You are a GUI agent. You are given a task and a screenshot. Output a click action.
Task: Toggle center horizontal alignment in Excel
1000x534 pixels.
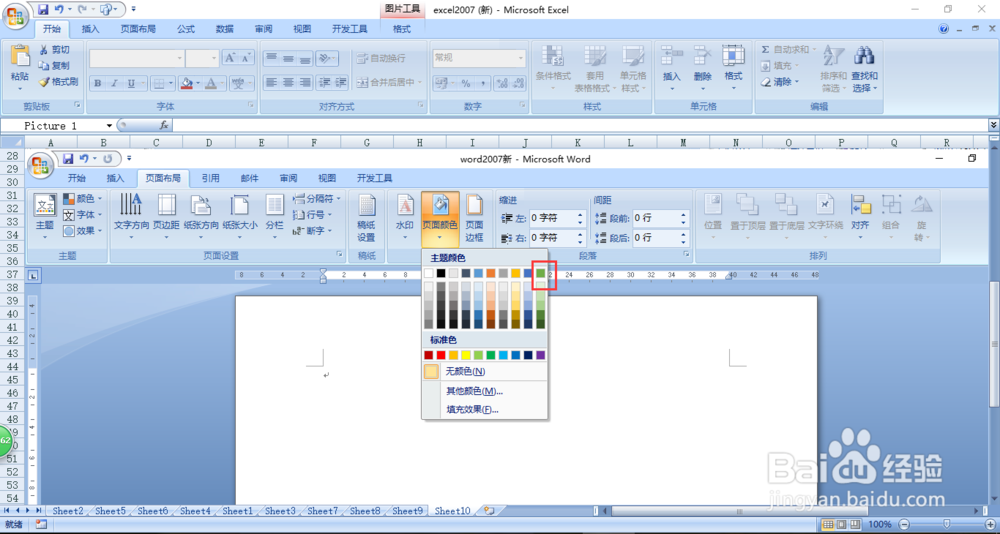288,82
